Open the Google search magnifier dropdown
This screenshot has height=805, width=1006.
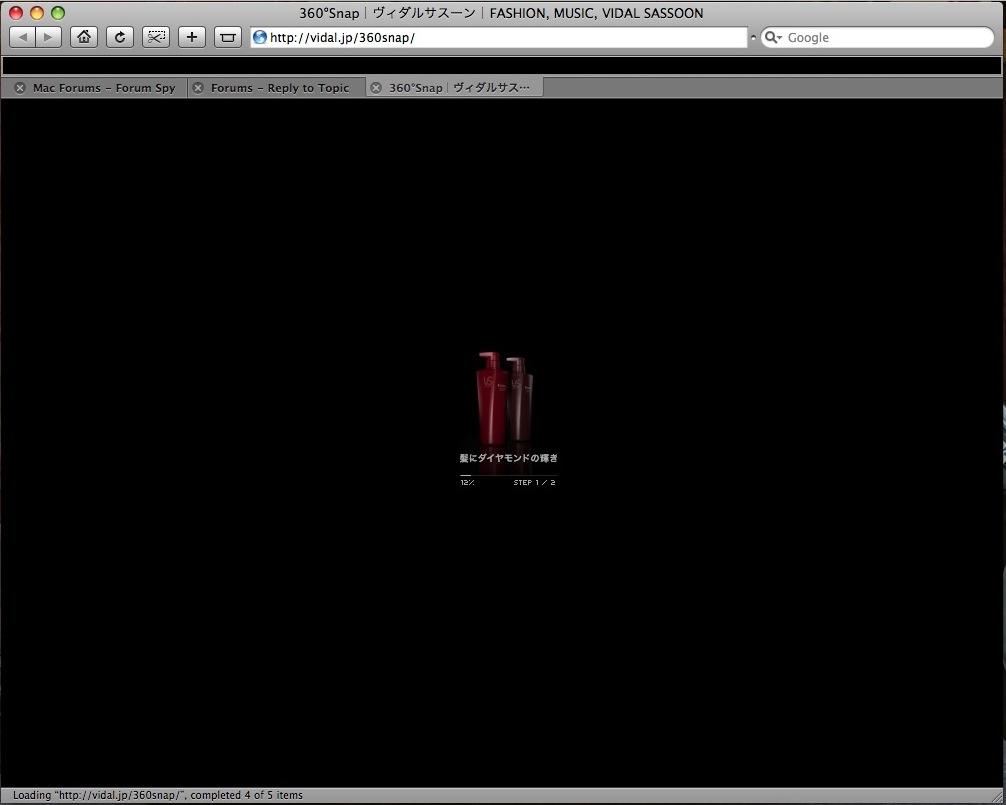773,37
